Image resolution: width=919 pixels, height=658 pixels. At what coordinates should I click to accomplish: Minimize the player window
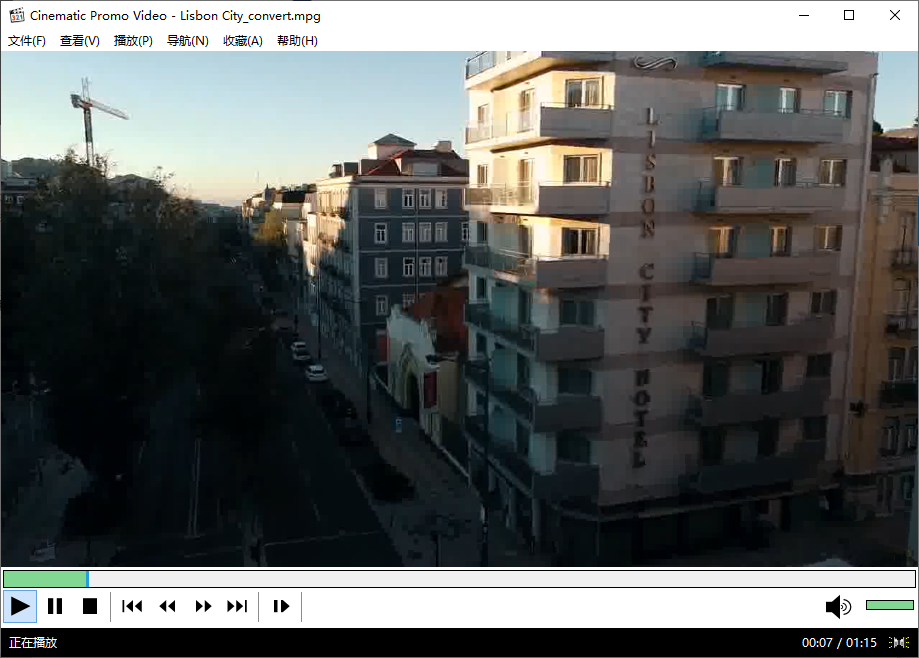(804, 15)
